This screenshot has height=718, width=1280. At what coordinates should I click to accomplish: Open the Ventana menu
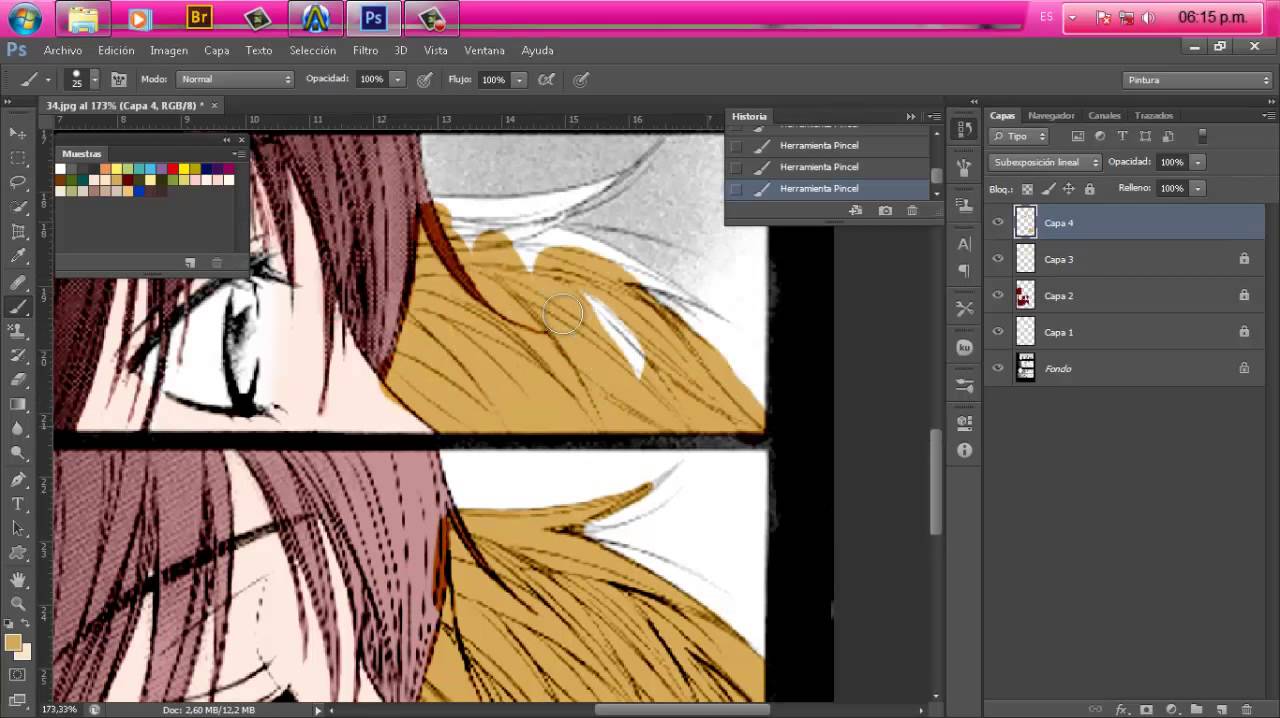484,50
